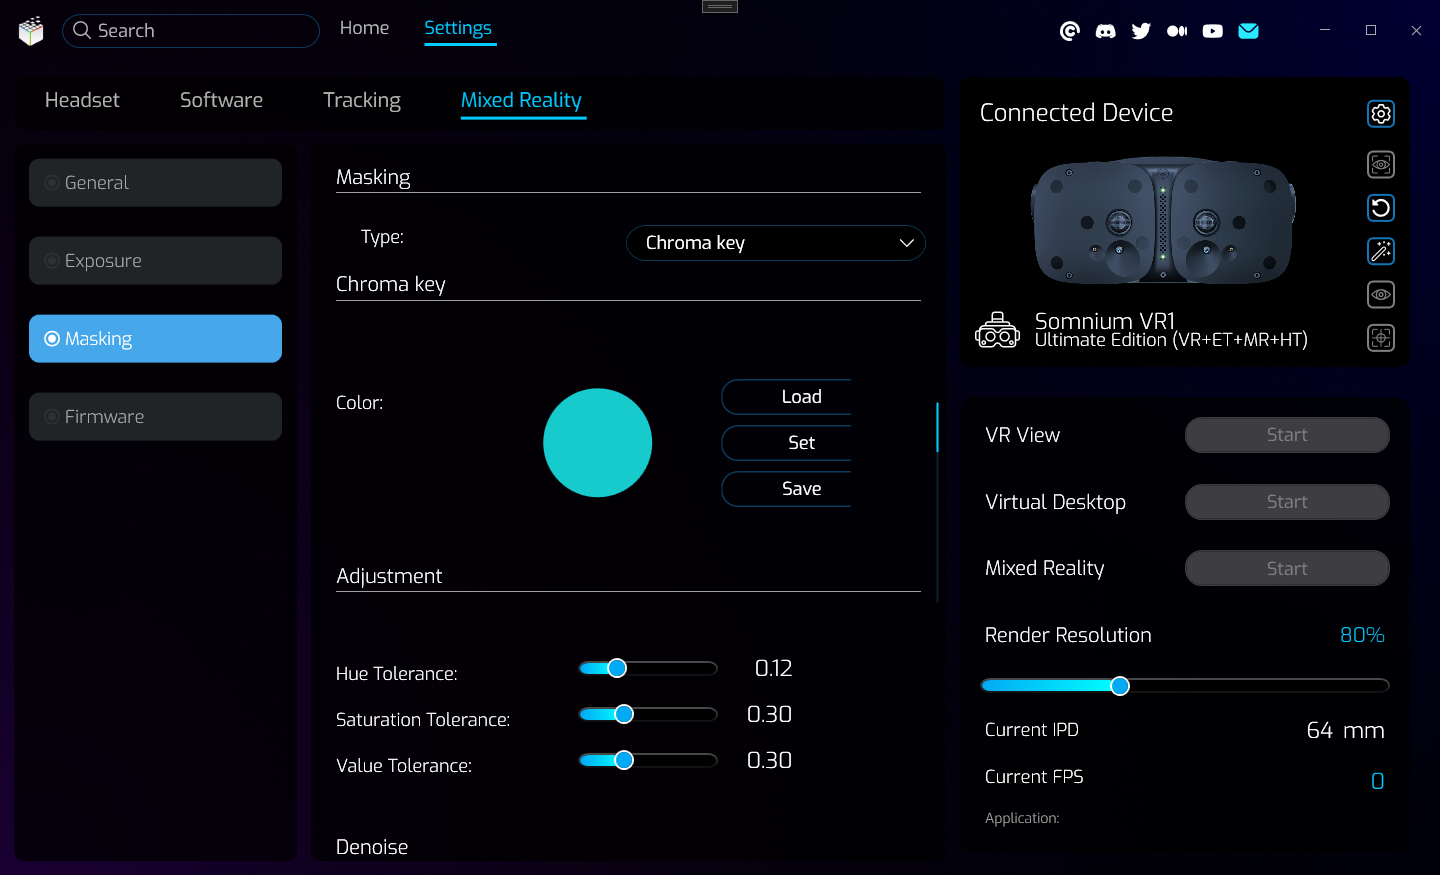Switch to the Tracking tab
The height and width of the screenshot is (875, 1440).
click(362, 100)
